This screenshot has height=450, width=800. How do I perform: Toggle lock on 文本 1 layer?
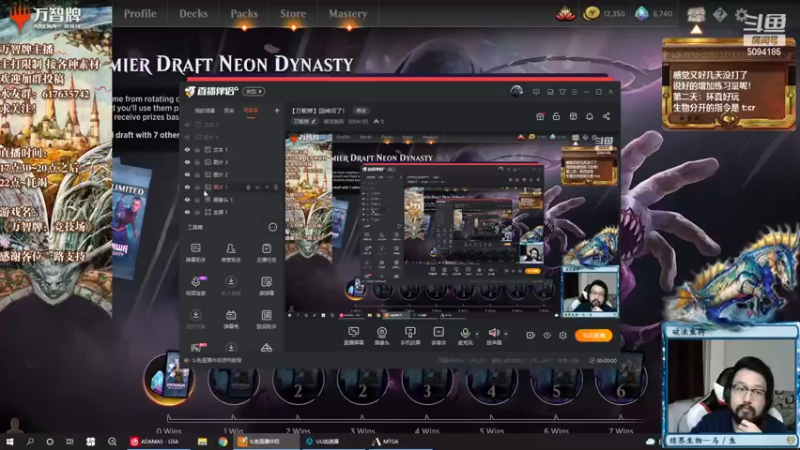[197, 149]
